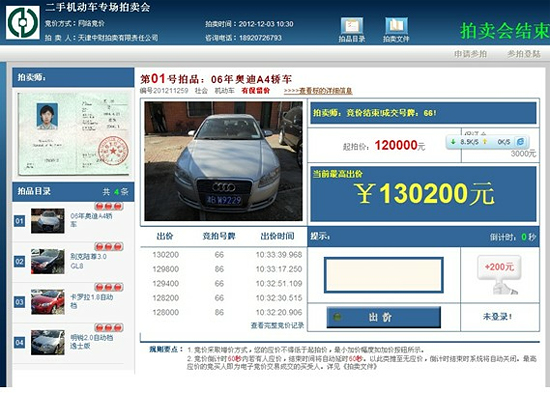Open thumbnail of 别克陆尊3.0 GL8
550x393 pixels.
[x=48, y=261]
